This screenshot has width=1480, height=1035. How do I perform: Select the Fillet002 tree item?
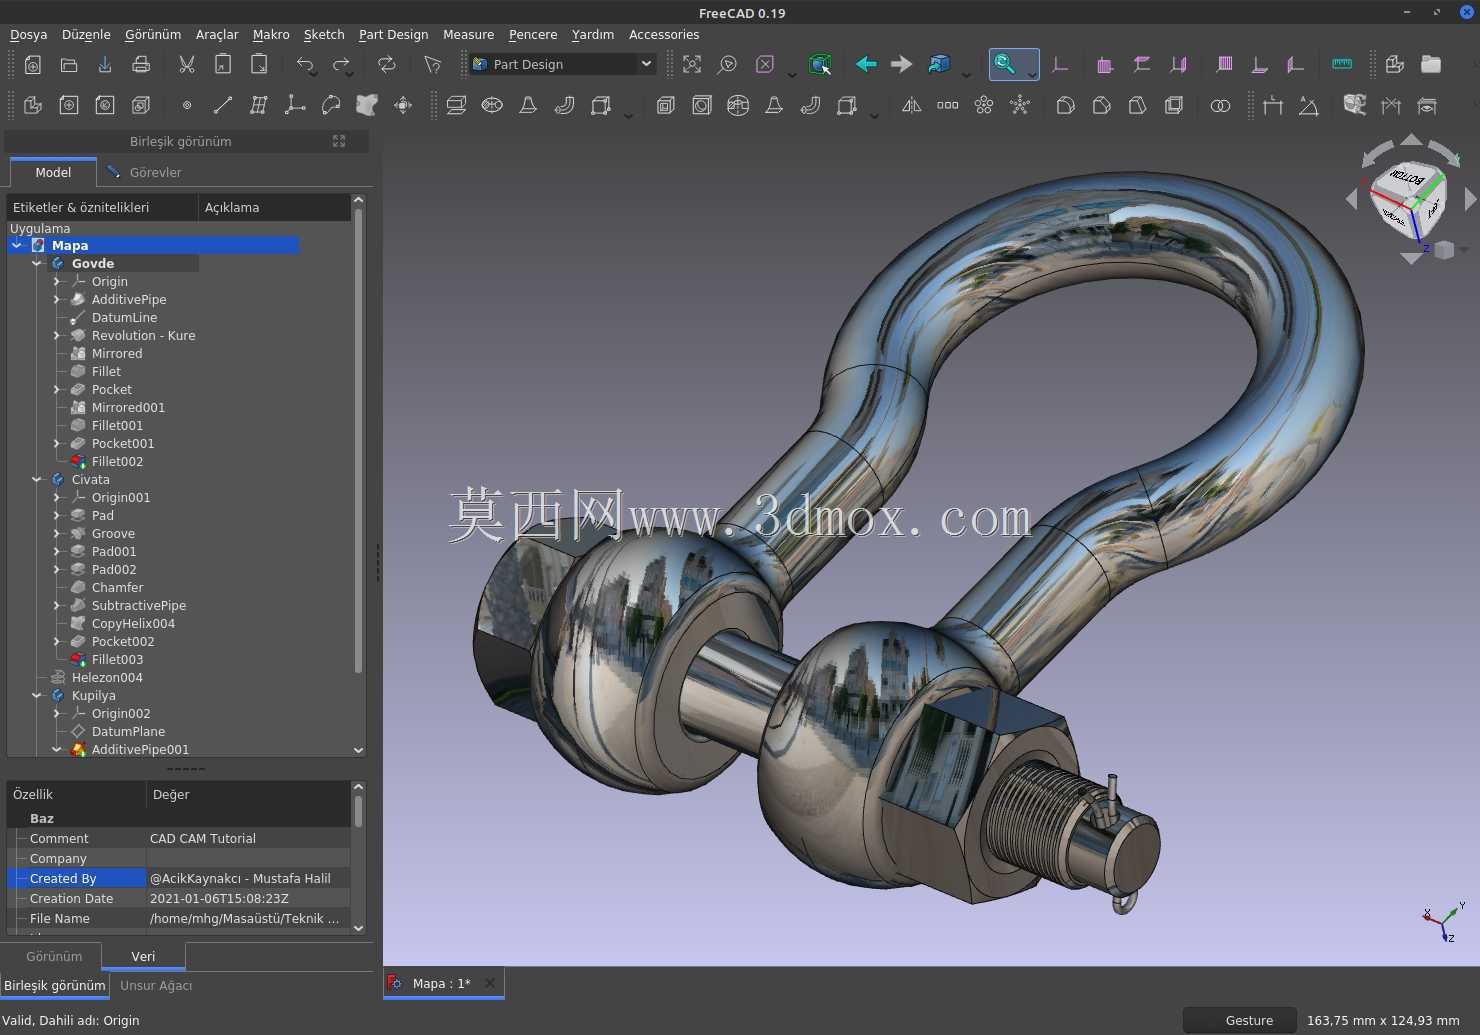coord(117,461)
